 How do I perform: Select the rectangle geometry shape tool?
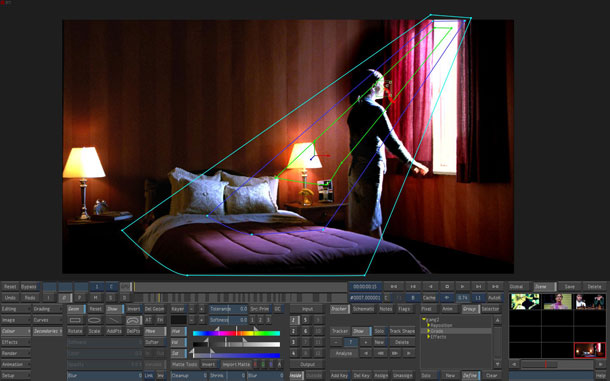point(75,320)
